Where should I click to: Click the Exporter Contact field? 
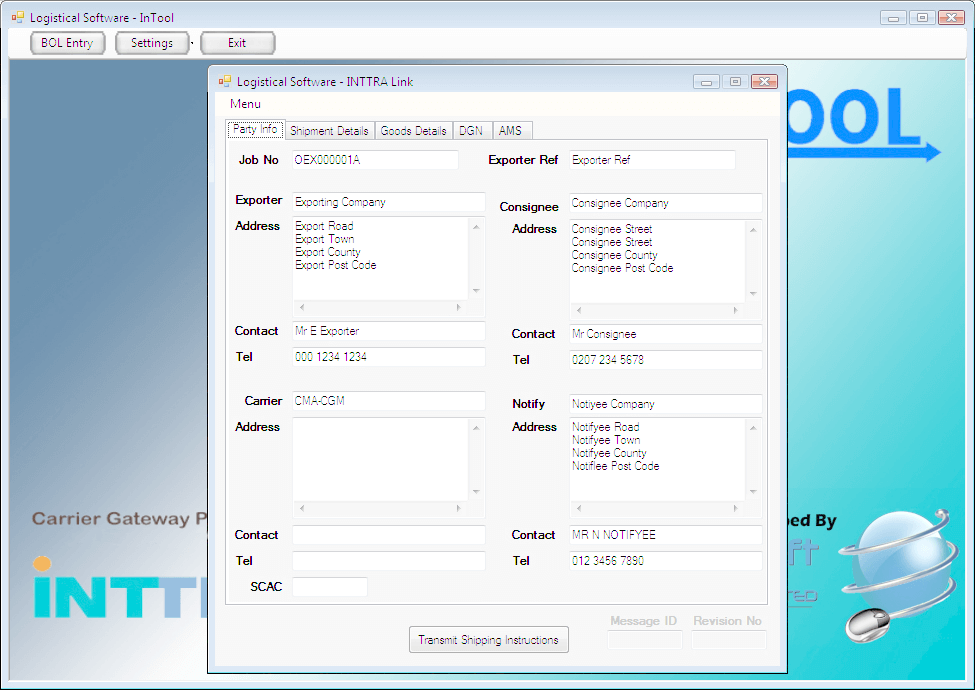[x=389, y=331]
